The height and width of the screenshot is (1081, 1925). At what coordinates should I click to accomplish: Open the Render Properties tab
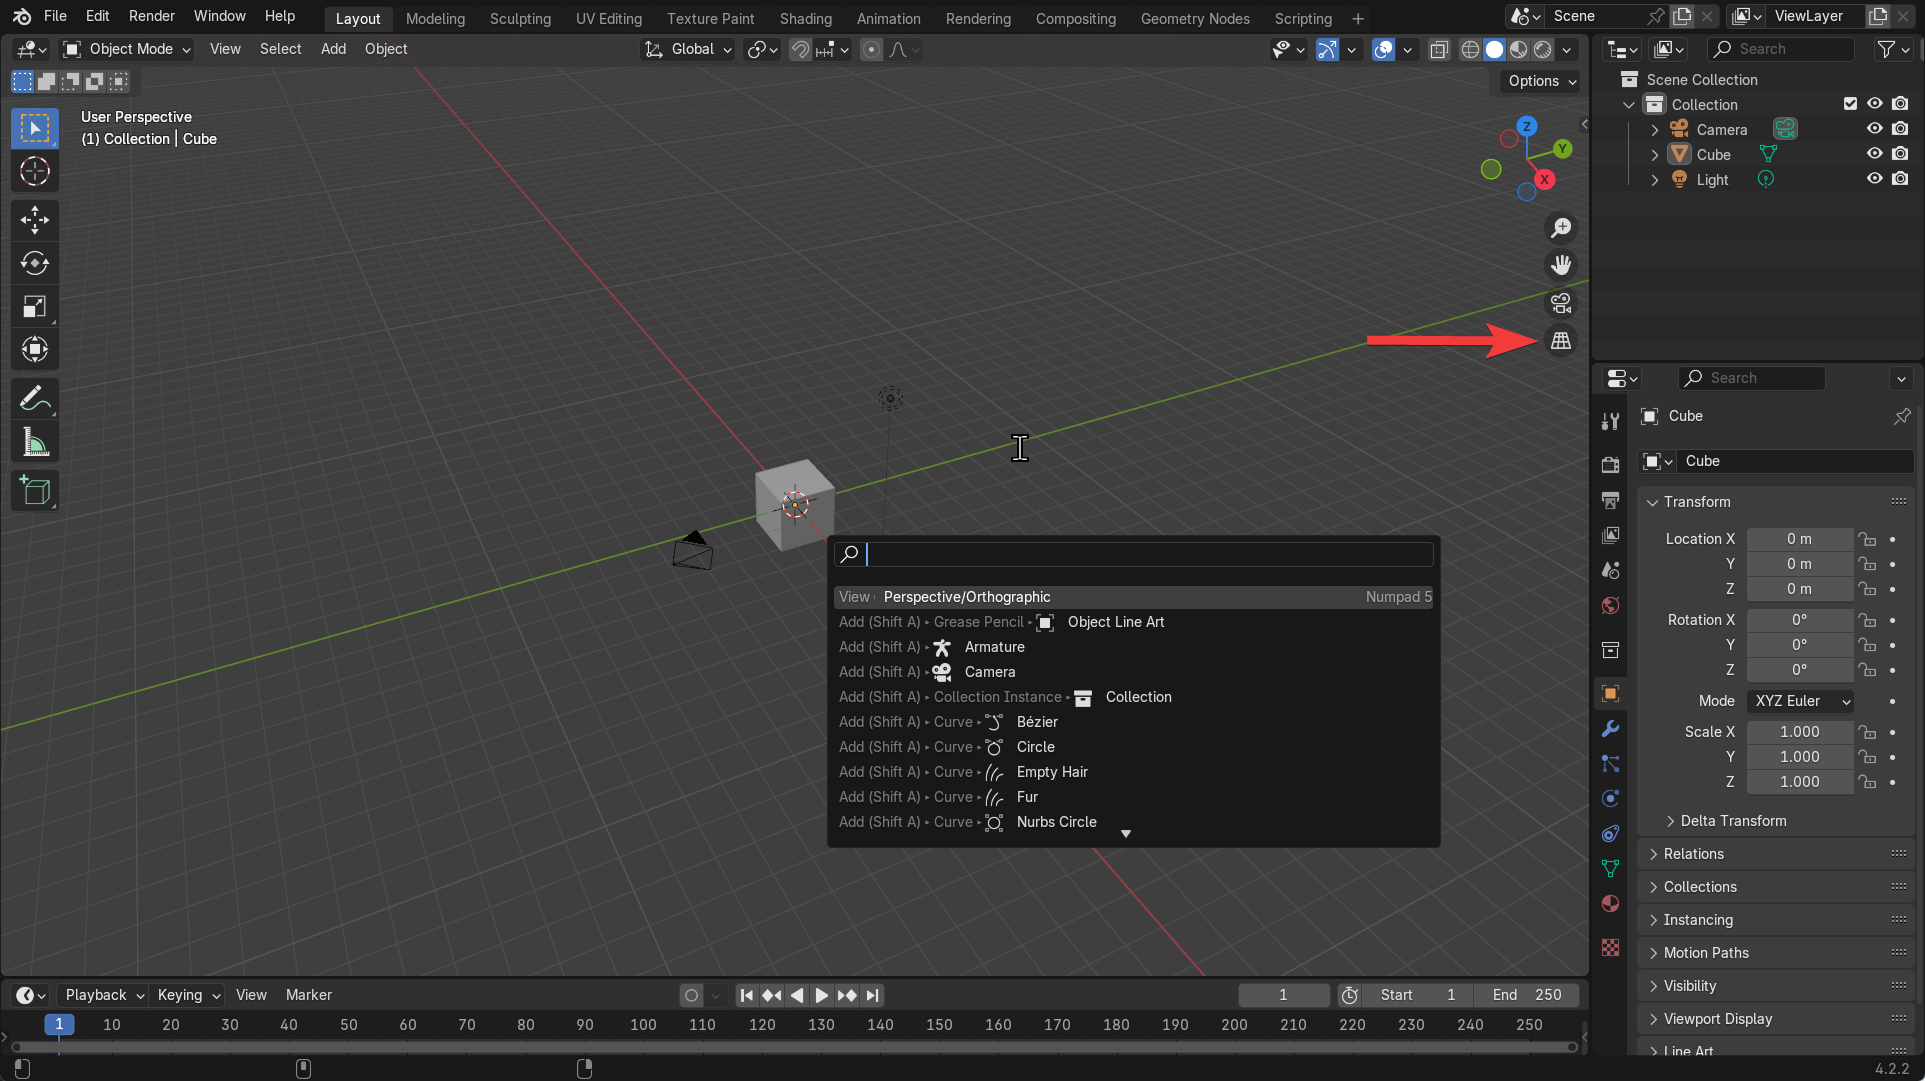click(x=1610, y=465)
